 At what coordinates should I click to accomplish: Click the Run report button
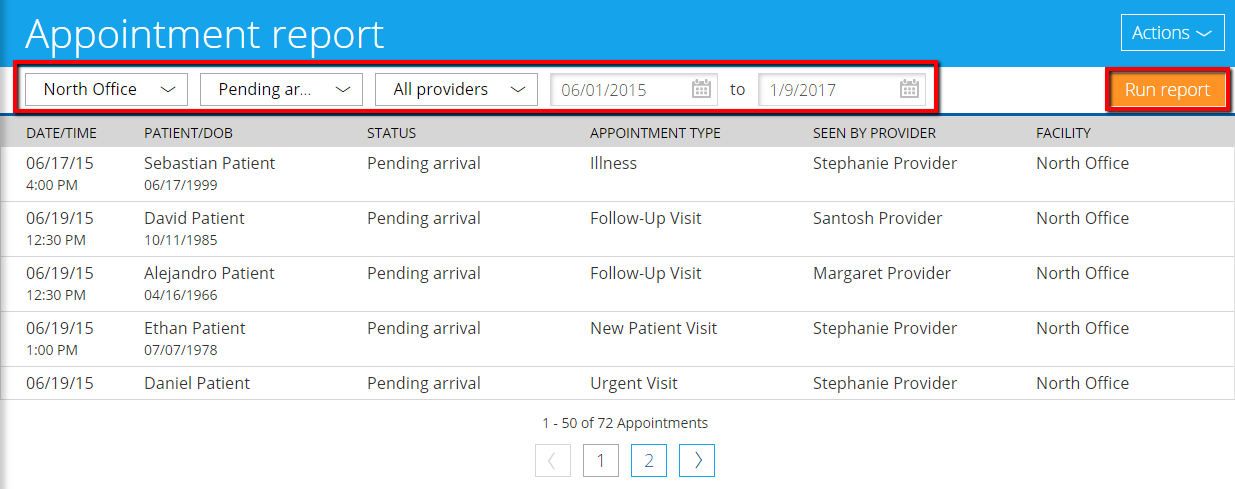coord(1167,89)
